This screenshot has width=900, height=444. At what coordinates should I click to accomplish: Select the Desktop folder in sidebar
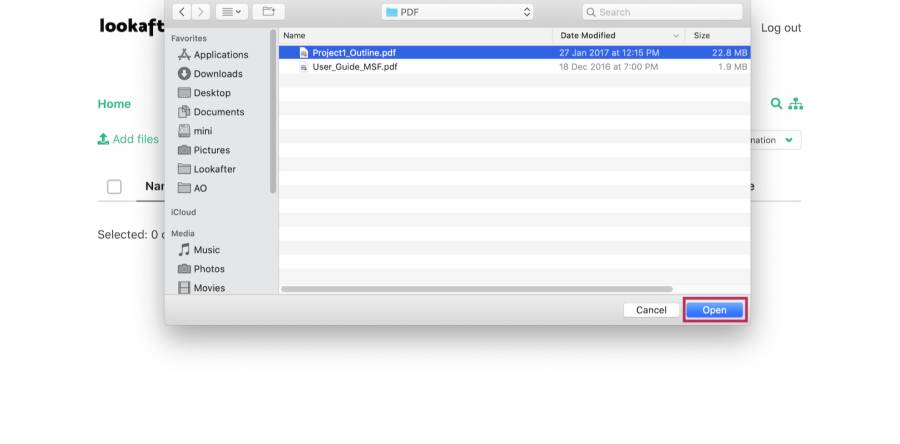211,93
